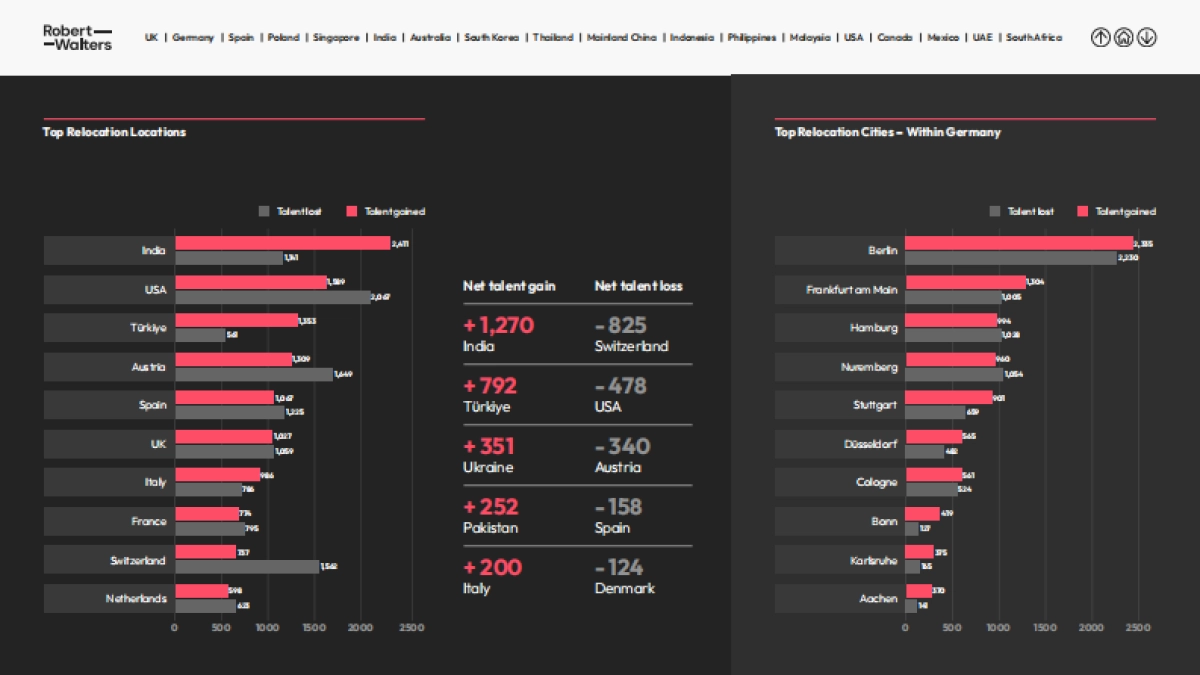Image resolution: width=1200 pixels, height=675 pixels.
Task: Open the USA link in header
Action: pyautogui.click(x=853, y=38)
